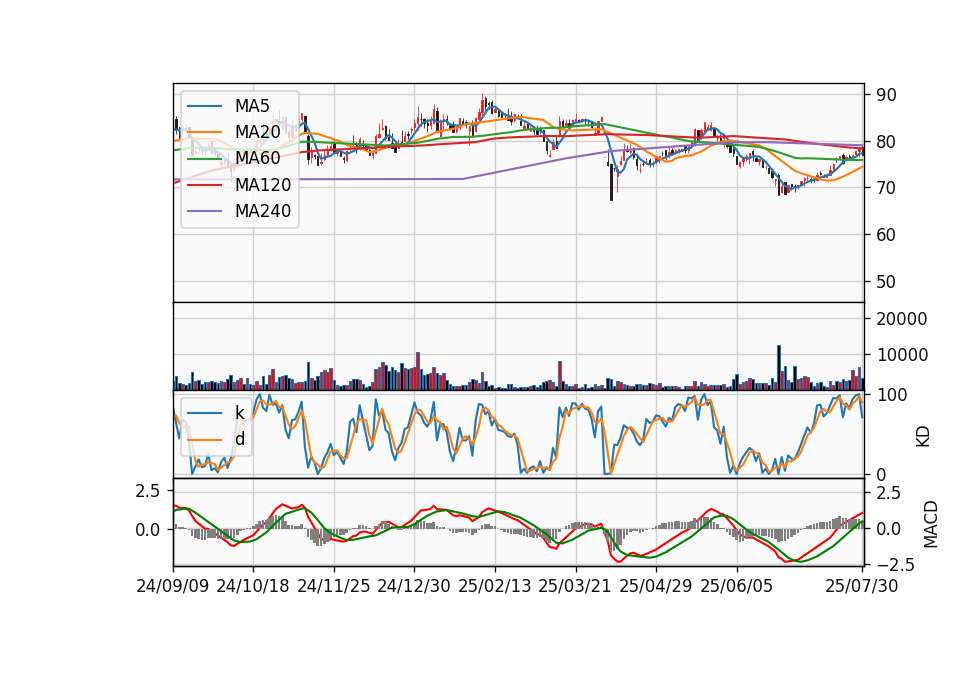Click the price axis value 60

point(886,234)
